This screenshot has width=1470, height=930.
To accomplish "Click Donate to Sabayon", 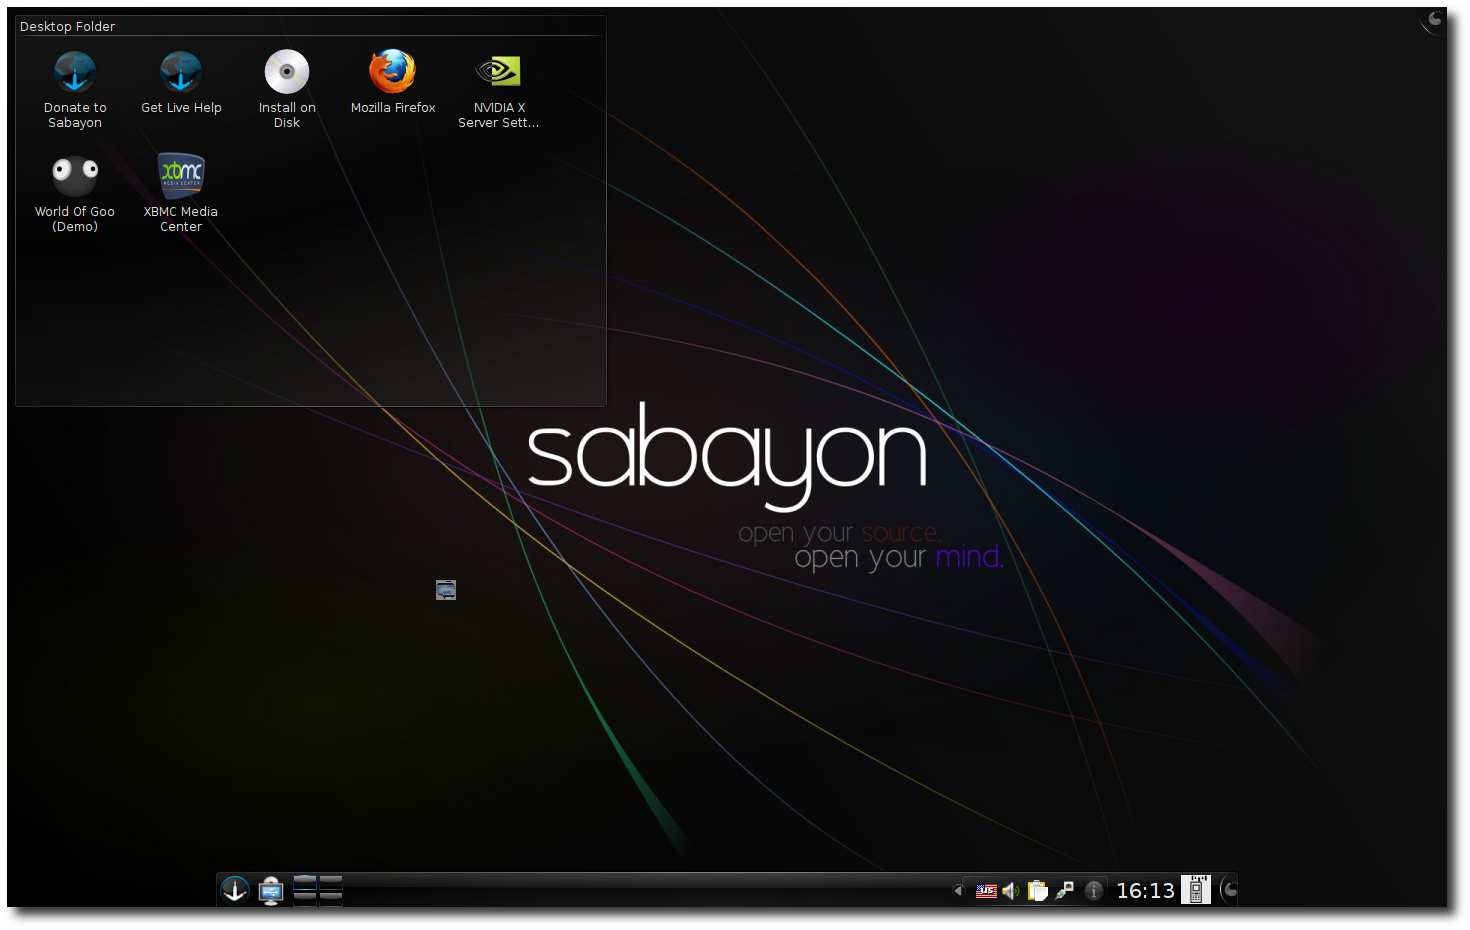I will [x=75, y=72].
